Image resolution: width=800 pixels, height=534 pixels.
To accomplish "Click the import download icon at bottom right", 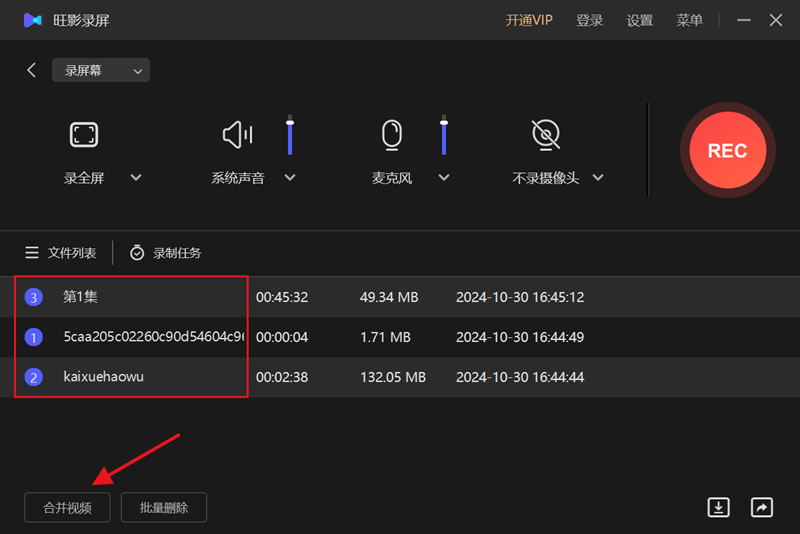I will [x=718, y=507].
